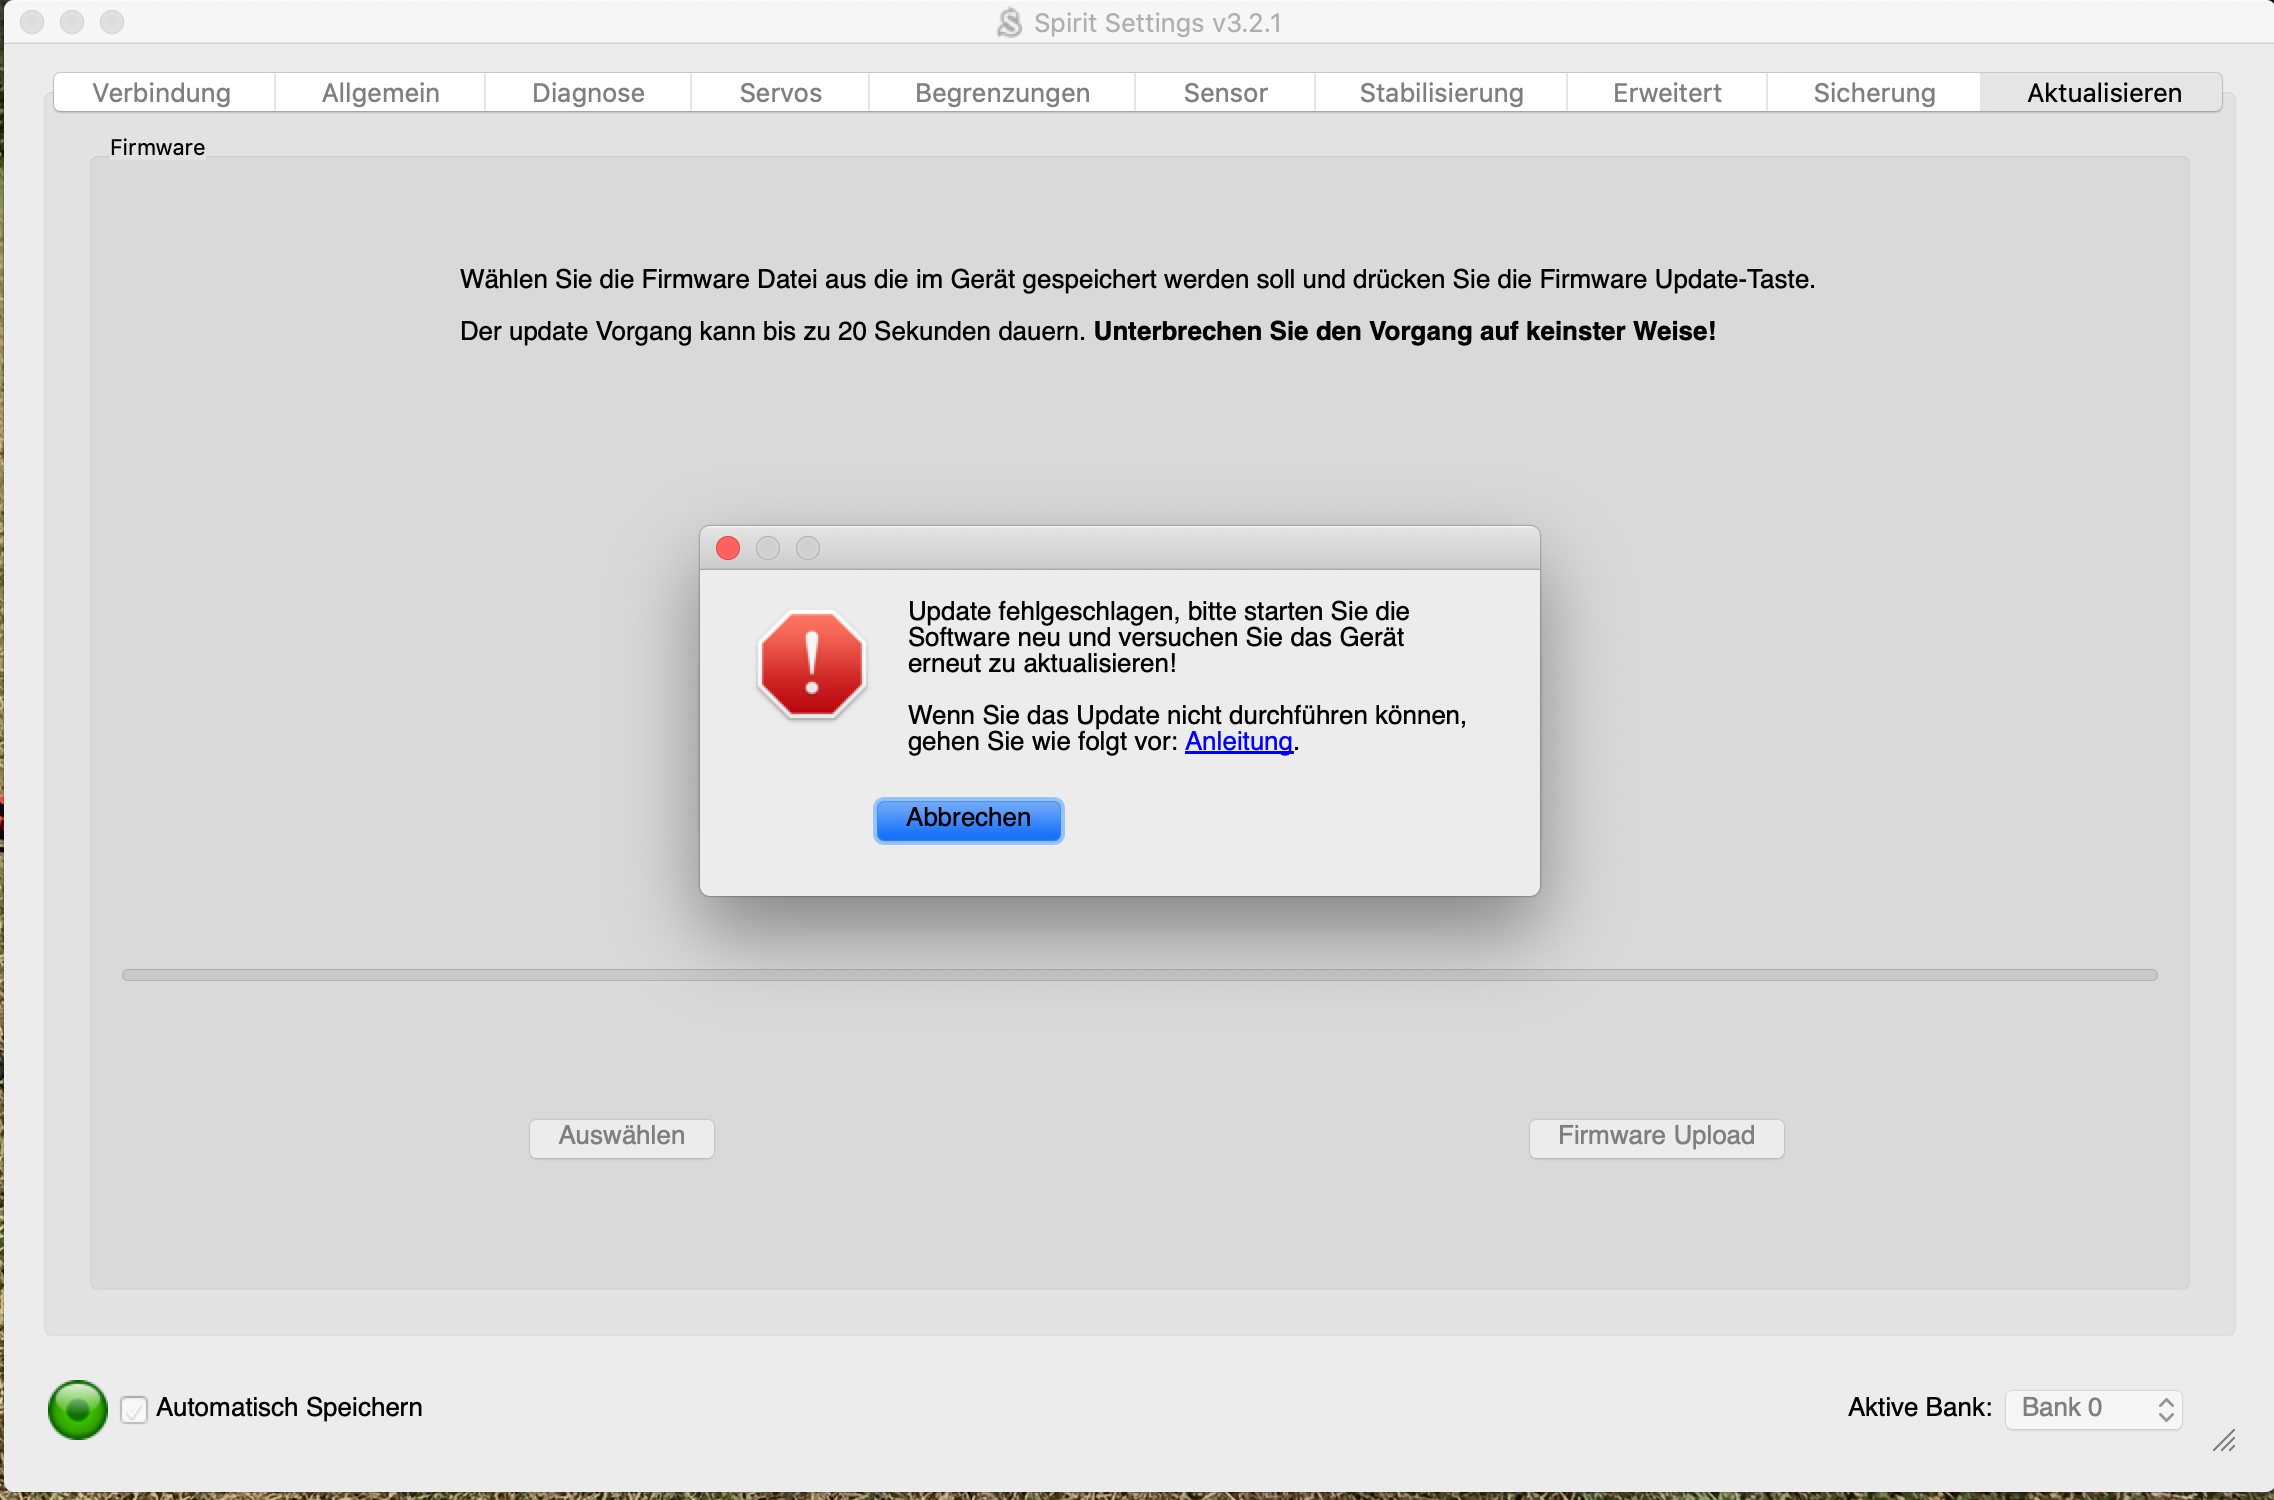Viewport: 2274px width, 1500px height.
Task: Click the firmware update progress bar
Action: (x=1139, y=975)
